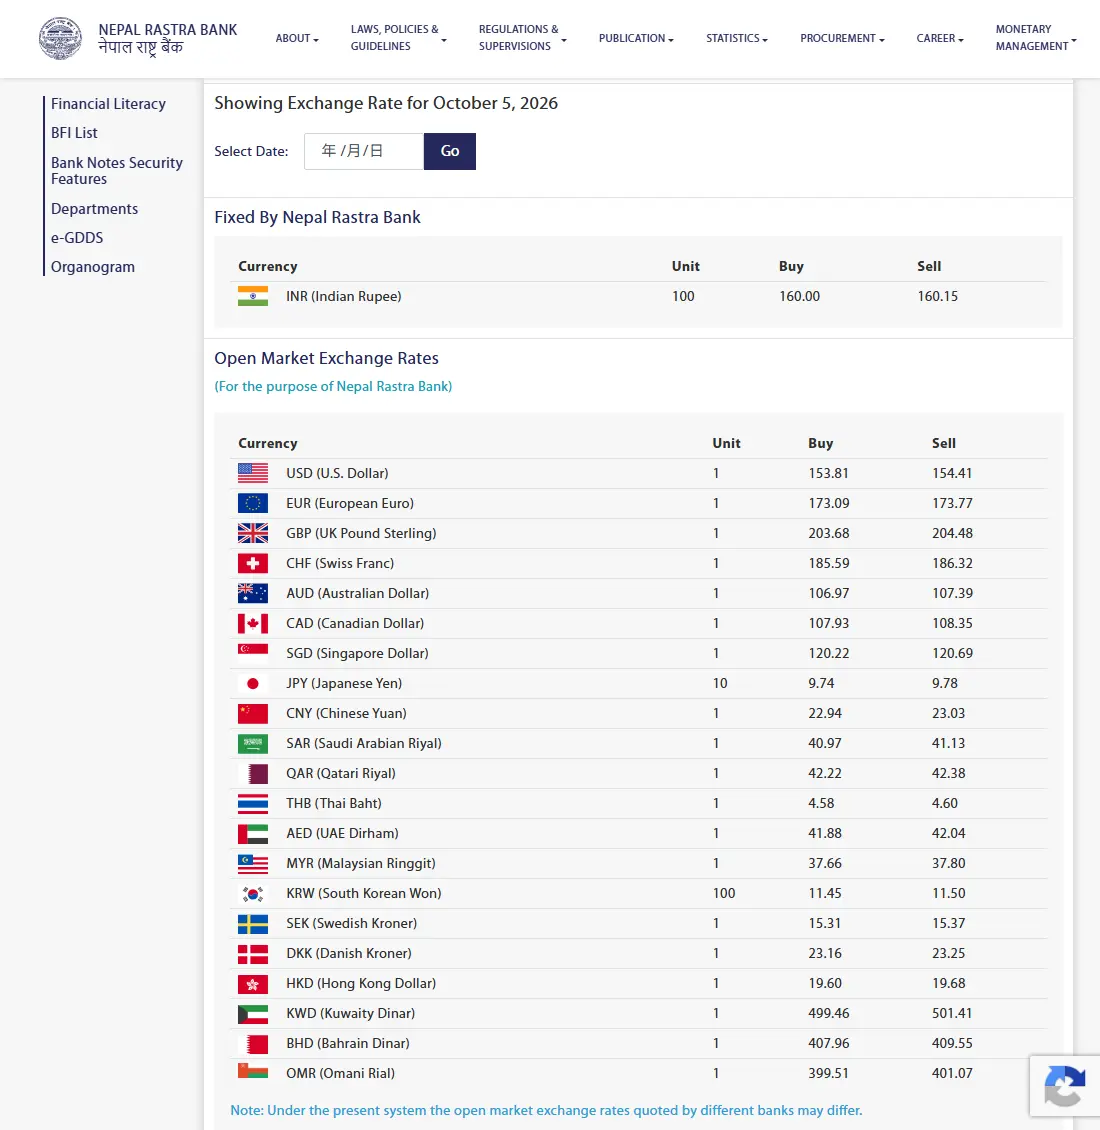Image resolution: width=1100 pixels, height=1130 pixels.
Task: Click the Nepal Rastra Bank logo emblem
Action: pyautogui.click(x=60, y=38)
